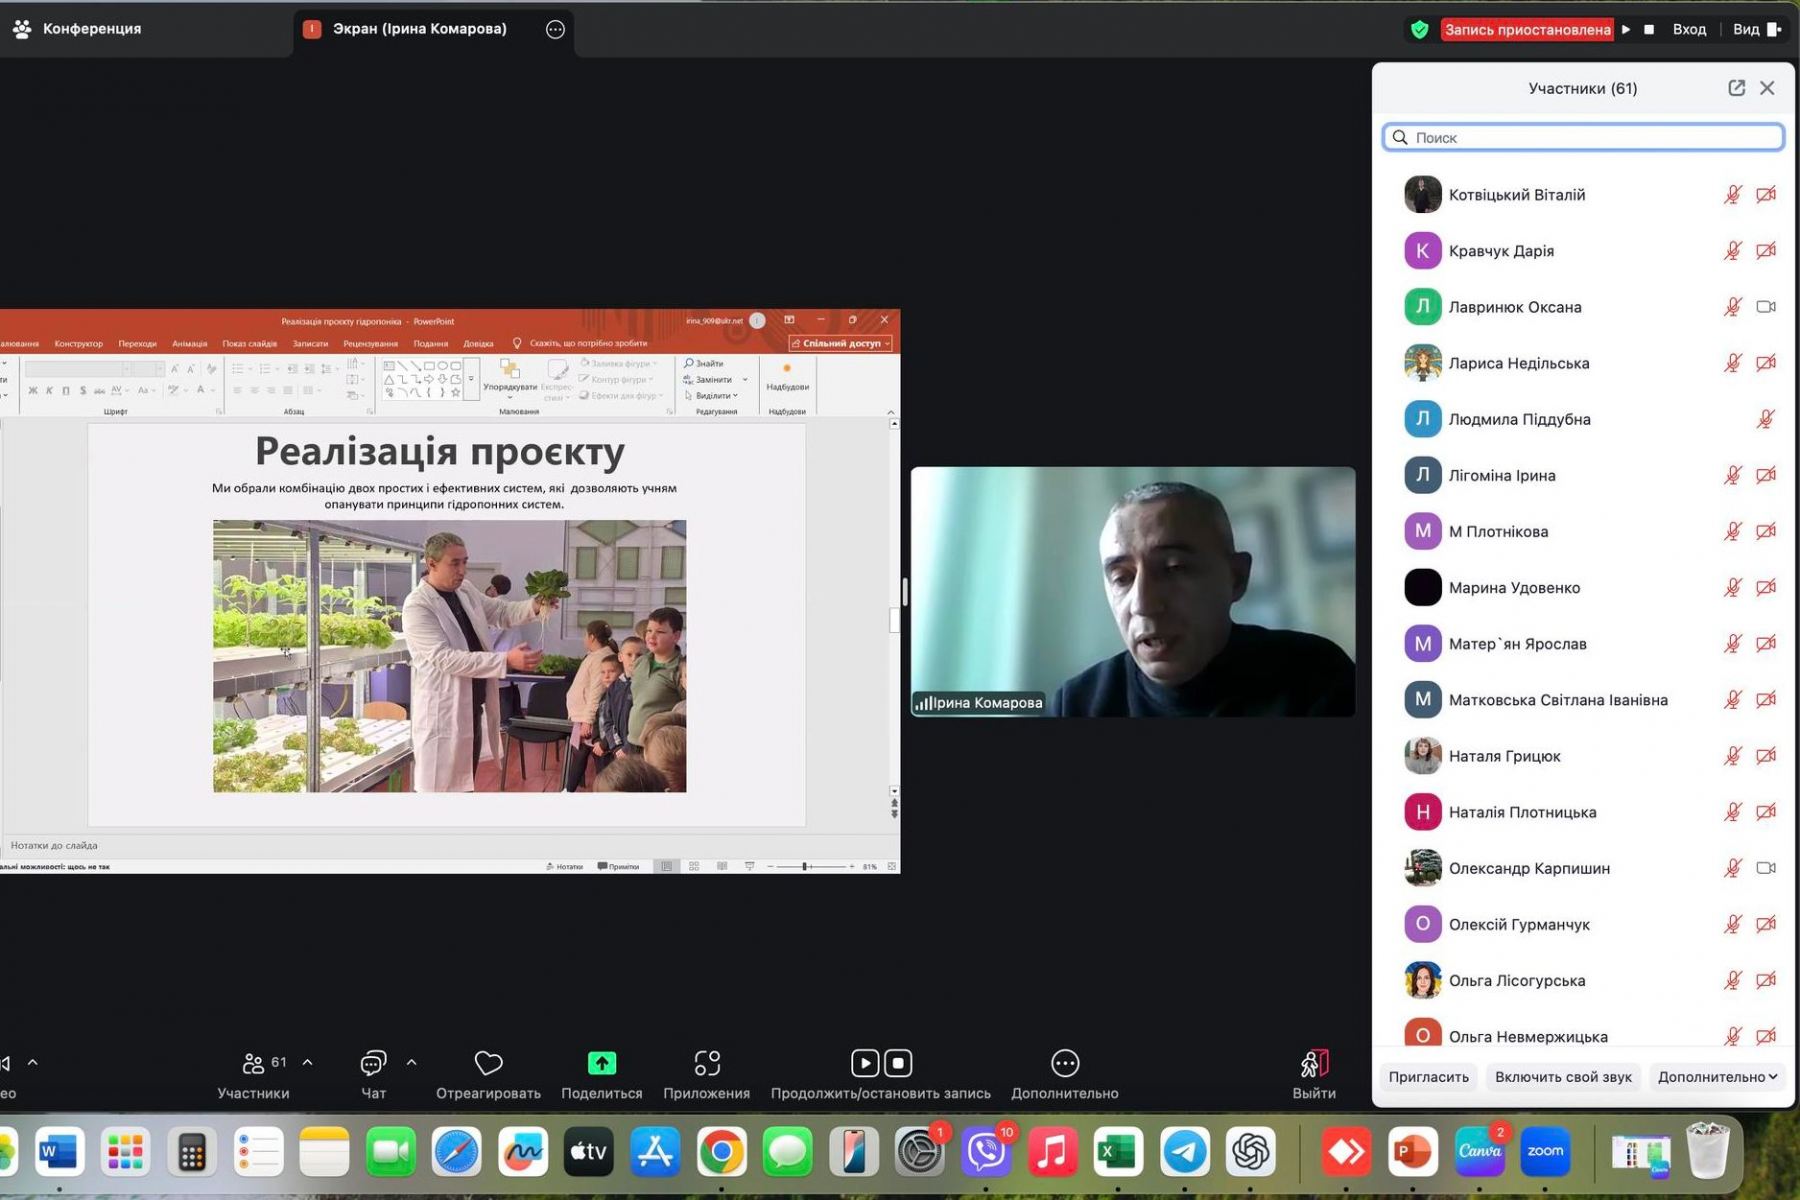The width and height of the screenshot is (1800, 1200).
Task: Click the Leave meeting icon (Выйти)
Action: (x=1313, y=1063)
